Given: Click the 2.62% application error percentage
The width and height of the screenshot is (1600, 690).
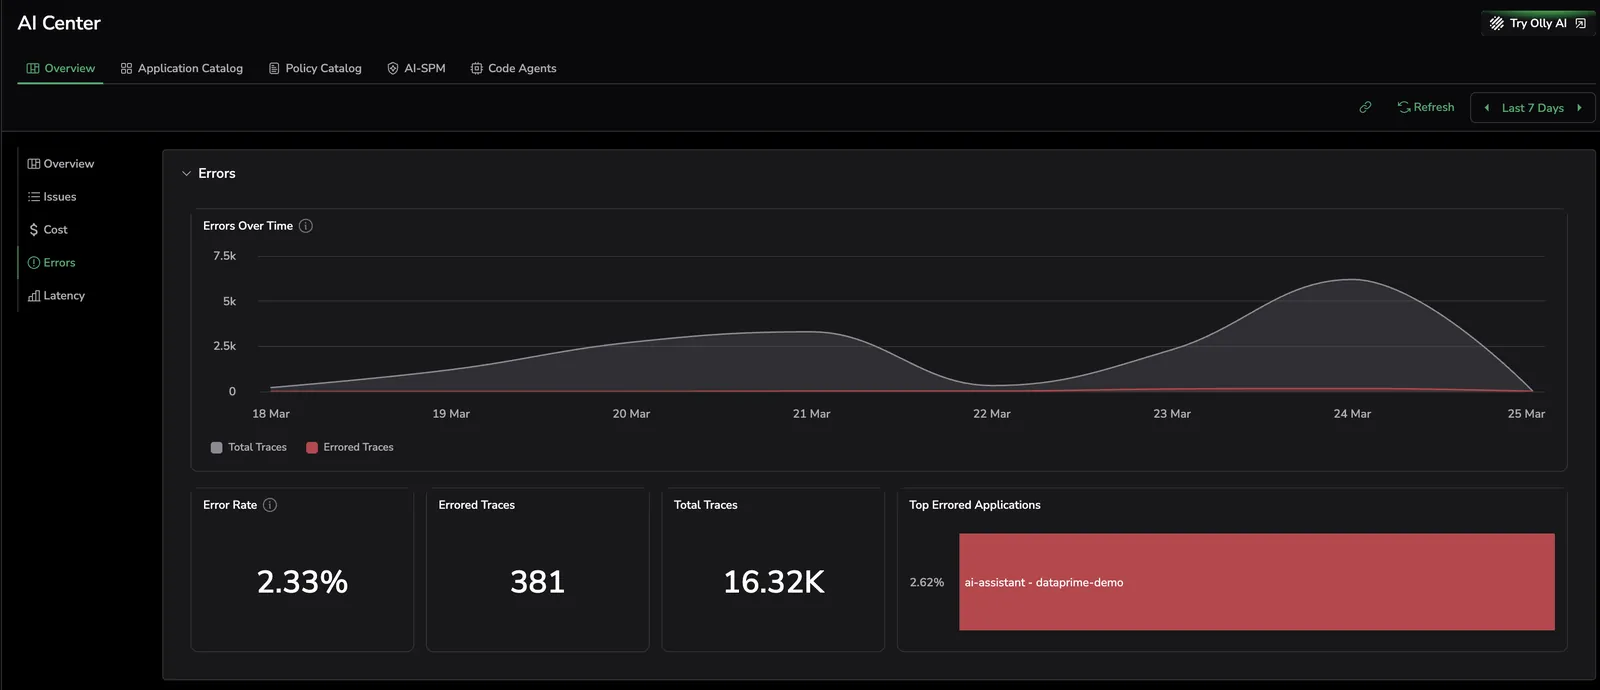Looking at the screenshot, I should click(x=927, y=582).
